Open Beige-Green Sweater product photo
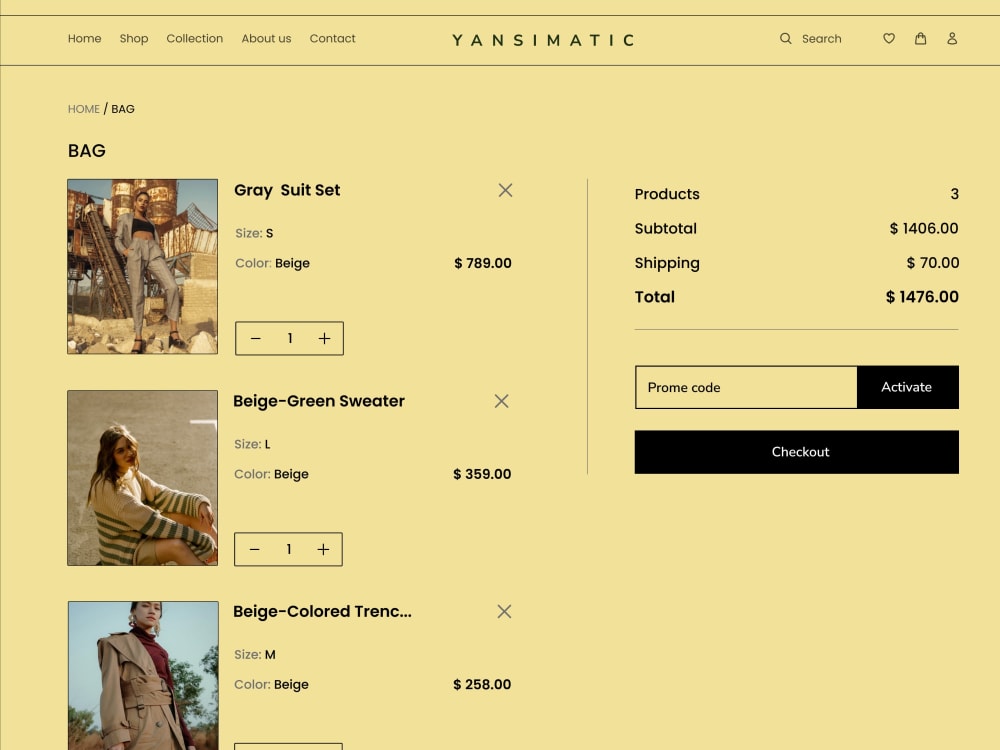Screen dimensions: 1000x750 [142, 478]
